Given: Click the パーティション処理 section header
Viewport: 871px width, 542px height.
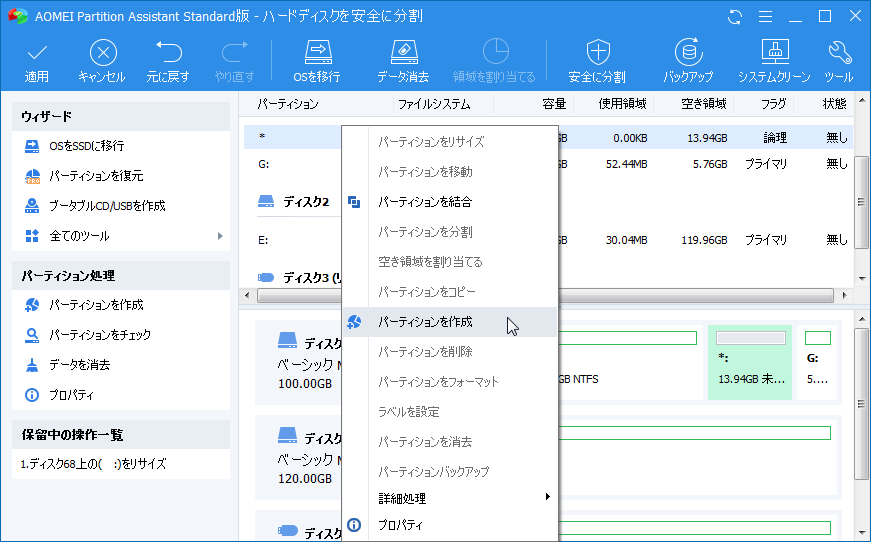Looking at the screenshot, I should (121, 275).
